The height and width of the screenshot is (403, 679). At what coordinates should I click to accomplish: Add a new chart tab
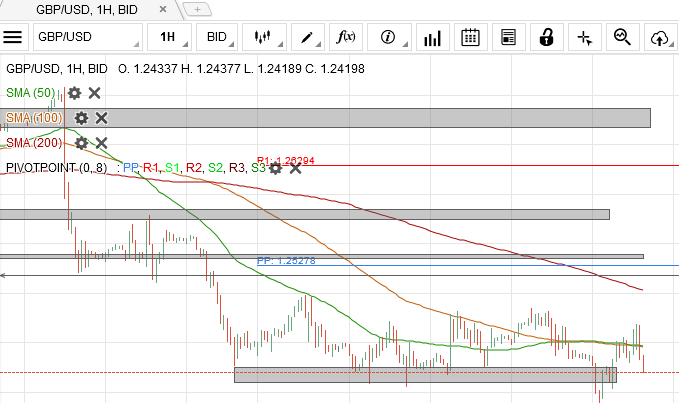[197, 9]
